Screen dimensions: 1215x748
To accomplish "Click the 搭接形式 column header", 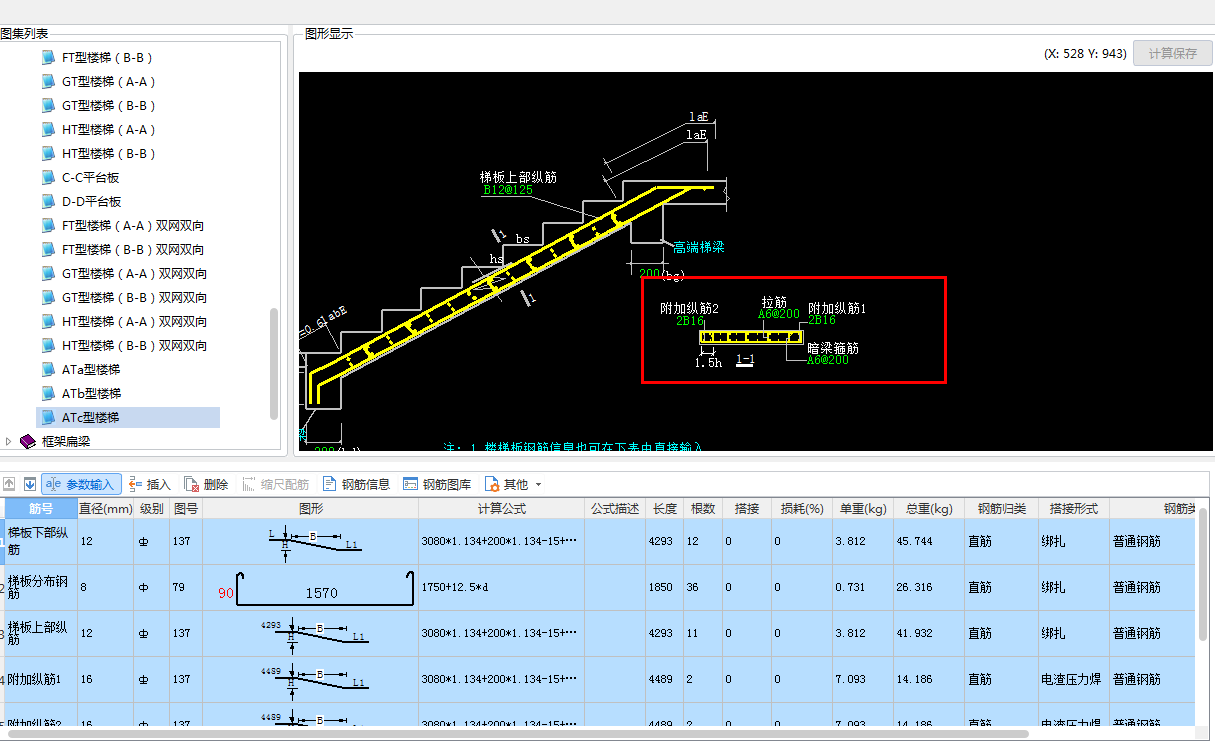I will pyautogui.click(x=1074, y=508).
